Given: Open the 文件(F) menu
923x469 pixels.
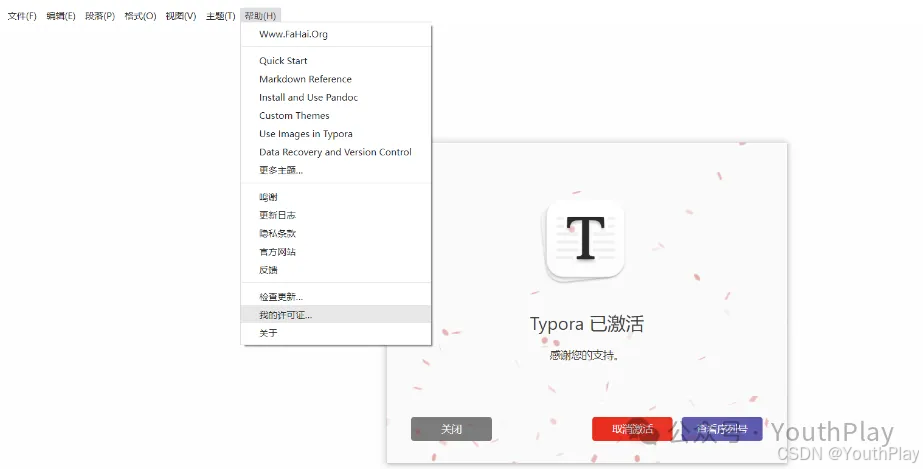Looking at the screenshot, I should point(22,16).
